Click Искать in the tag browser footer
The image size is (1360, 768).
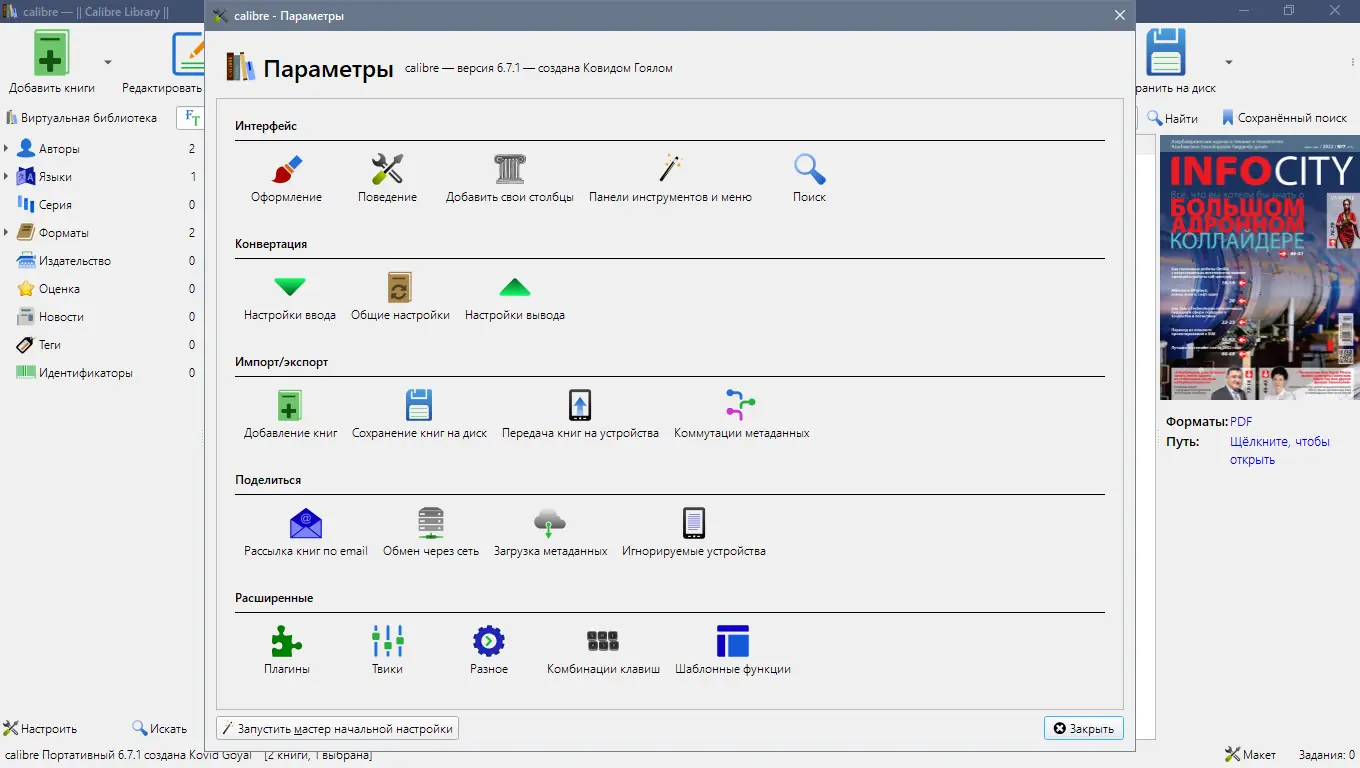click(x=160, y=729)
